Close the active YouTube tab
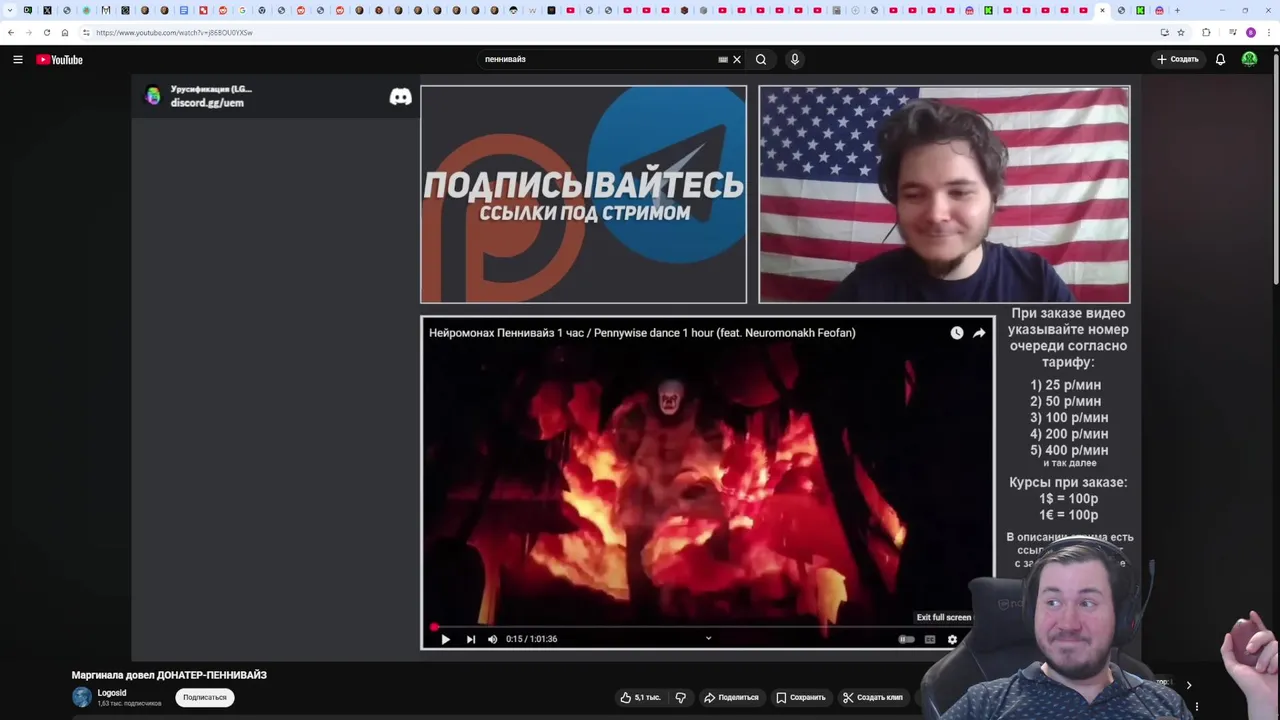This screenshot has height=720, width=1280. coord(1102,10)
